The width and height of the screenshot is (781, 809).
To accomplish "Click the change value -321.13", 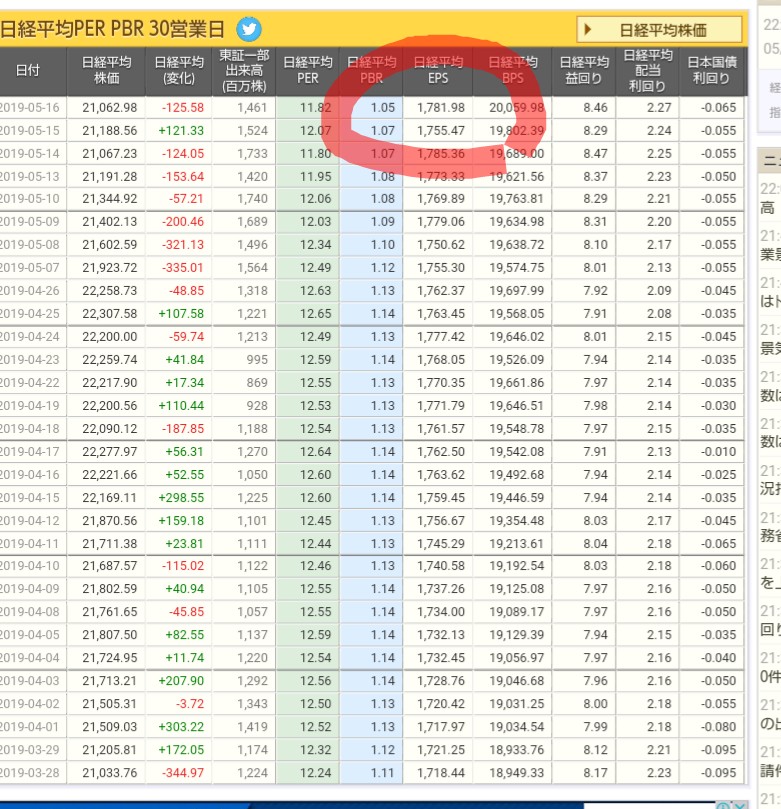I will (x=183, y=245).
